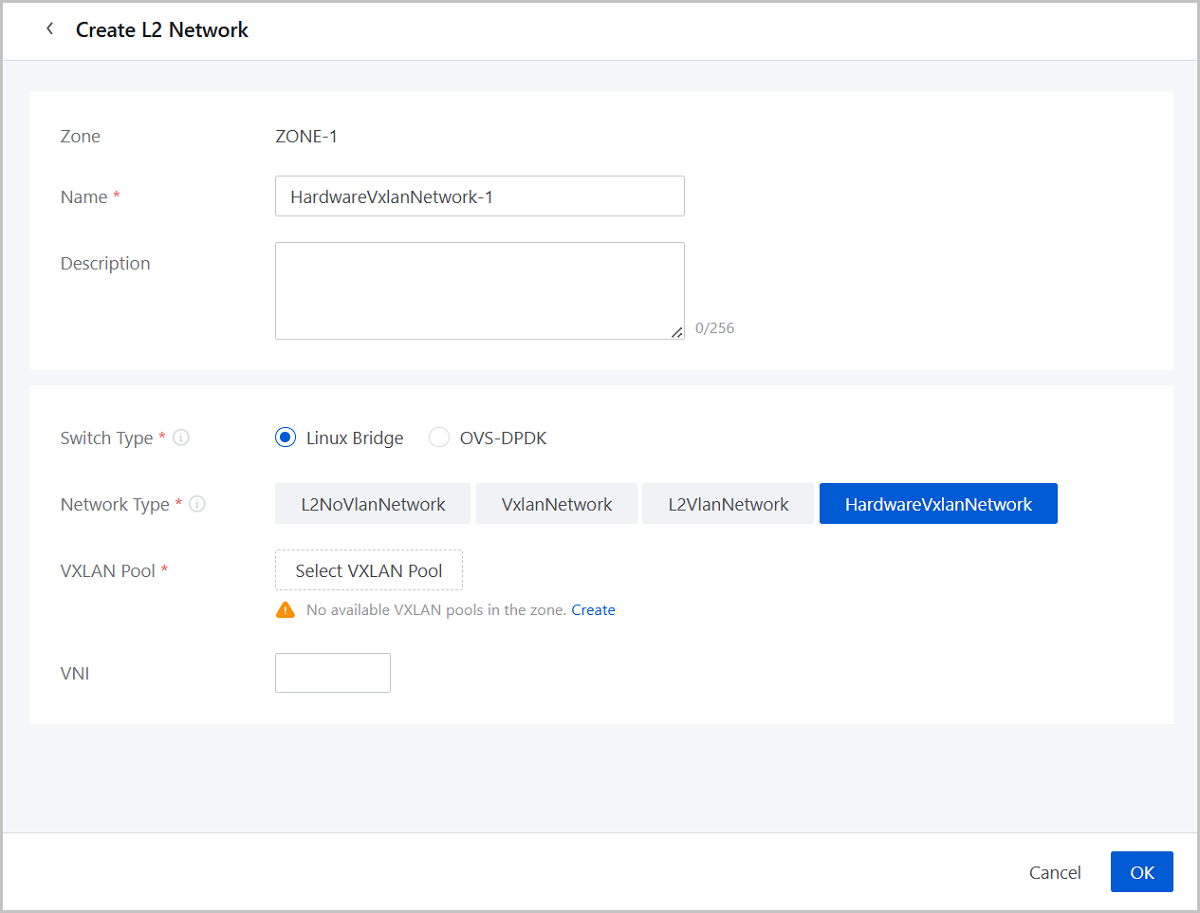Pick the L2VlanNetwork network type

pyautogui.click(x=728, y=504)
